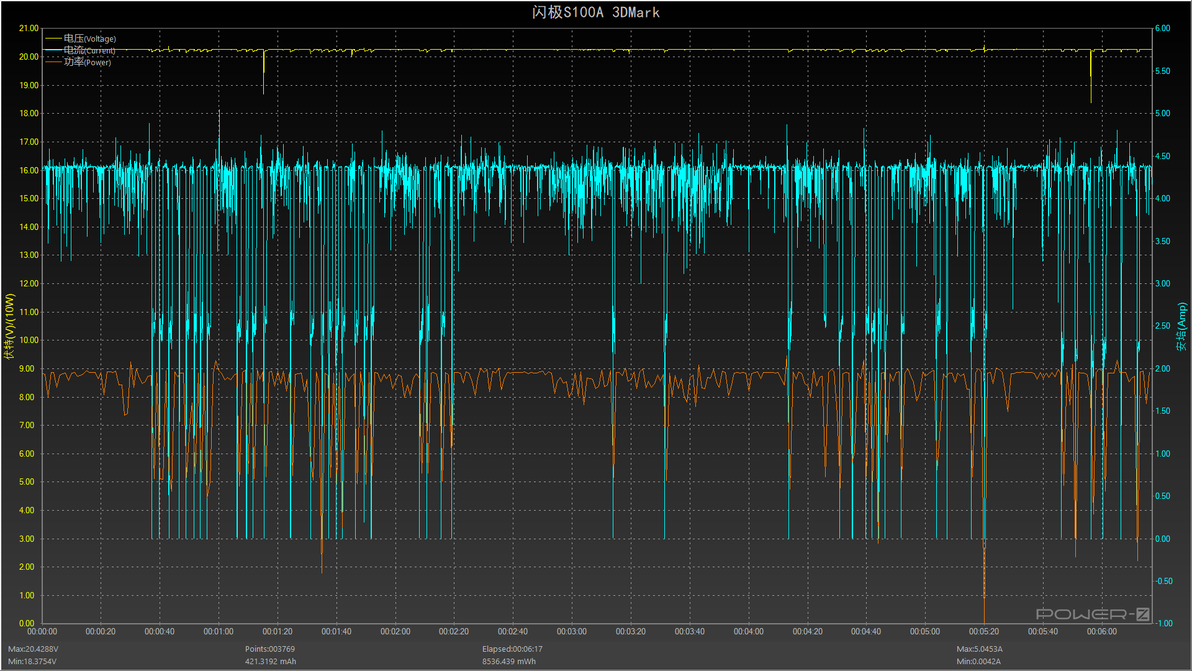Click the 19.00 left axis label
Viewport: 1192px width, 671px height.
[28, 85]
